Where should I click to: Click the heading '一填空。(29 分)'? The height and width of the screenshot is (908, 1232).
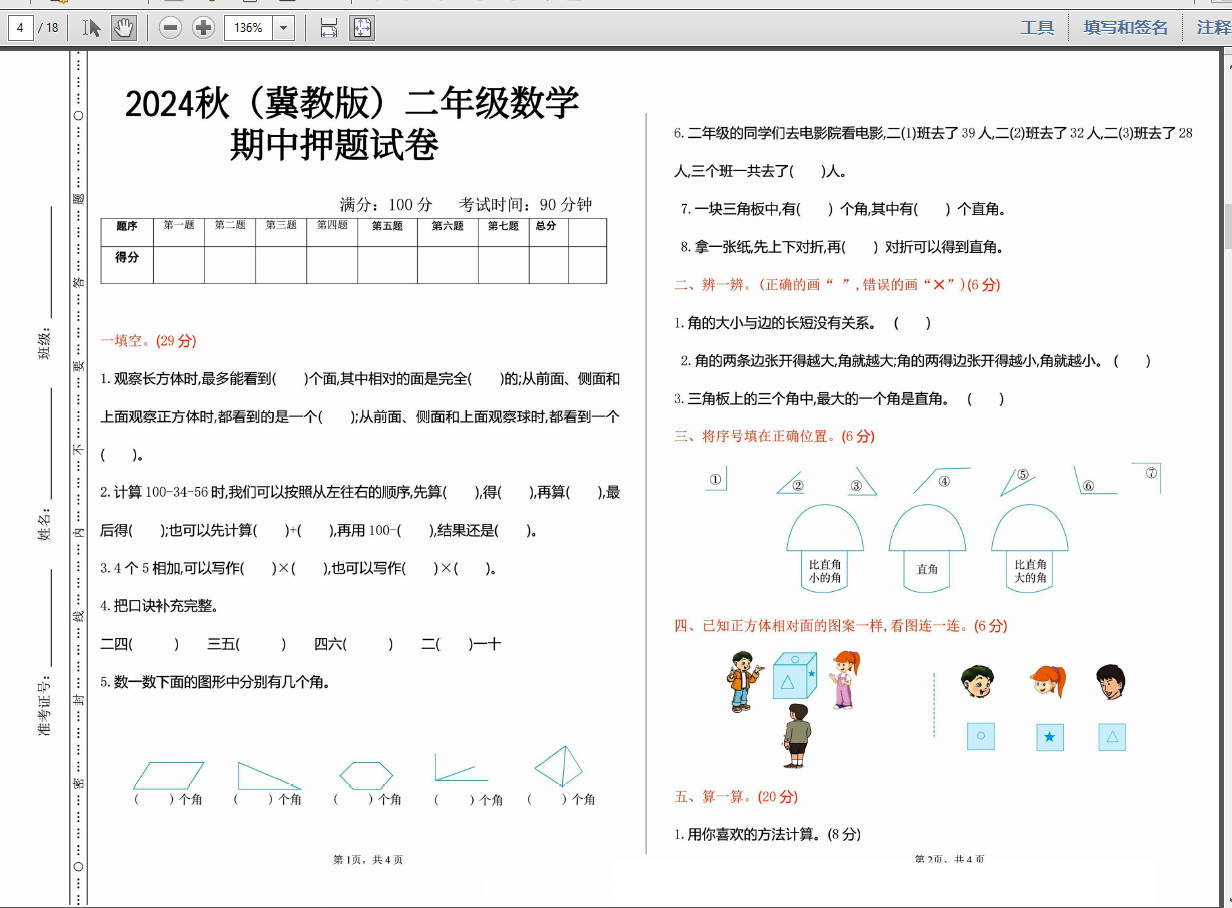point(149,341)
